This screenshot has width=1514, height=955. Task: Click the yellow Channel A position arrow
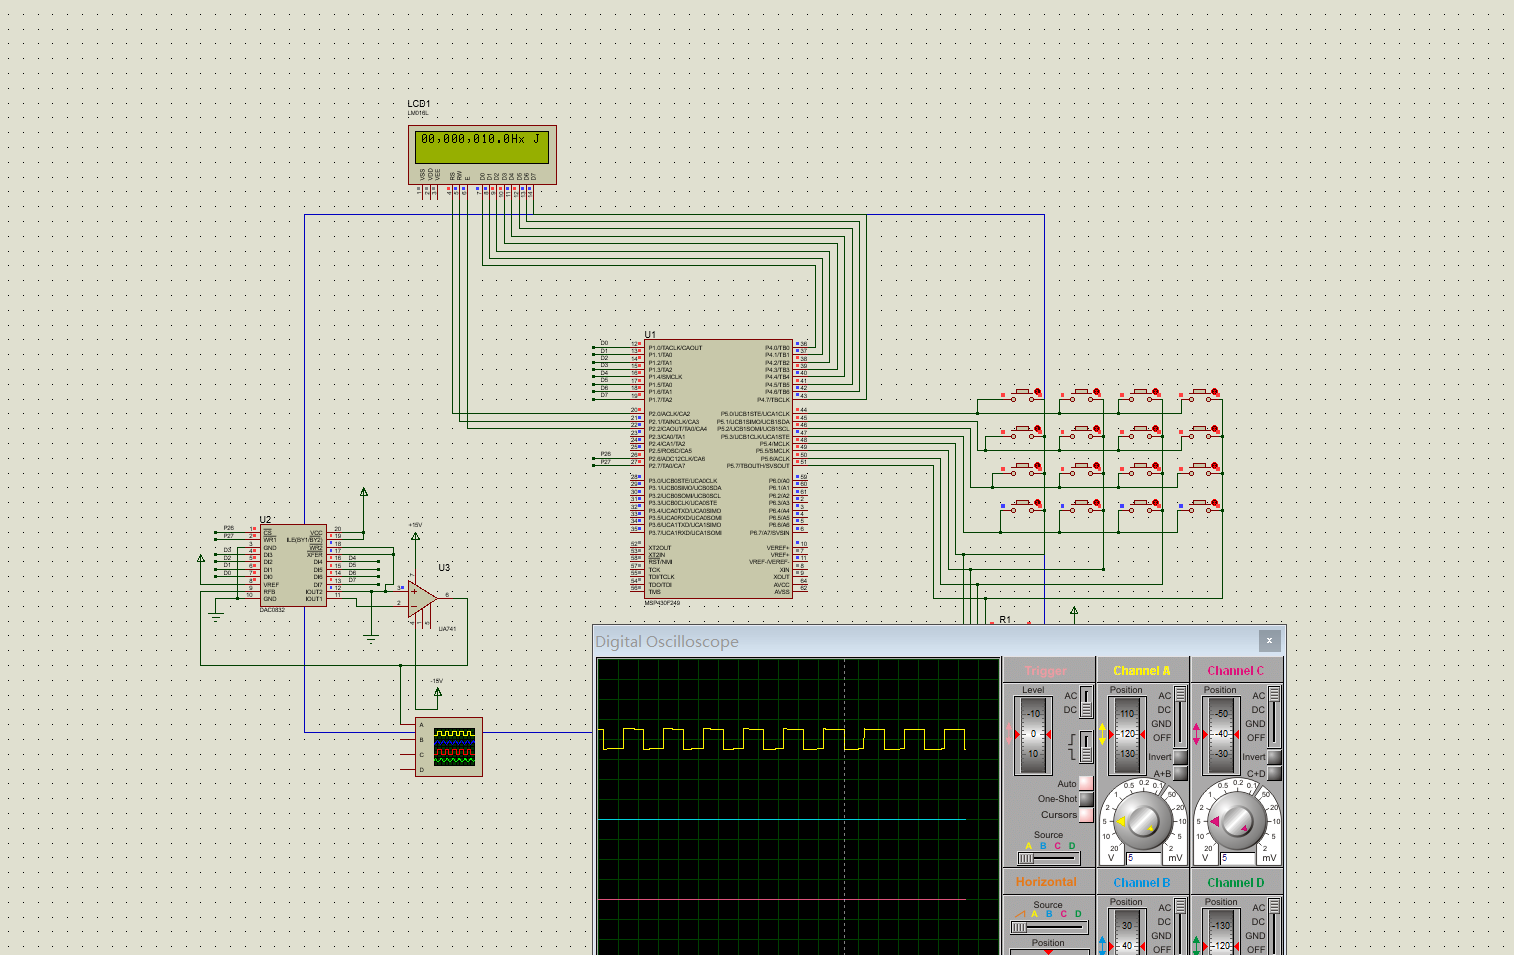point(1102,734)
